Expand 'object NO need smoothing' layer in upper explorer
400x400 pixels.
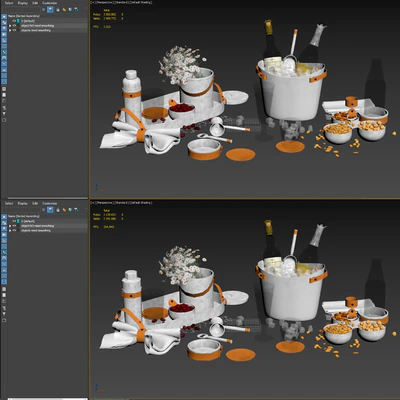(x=10, y=26)
